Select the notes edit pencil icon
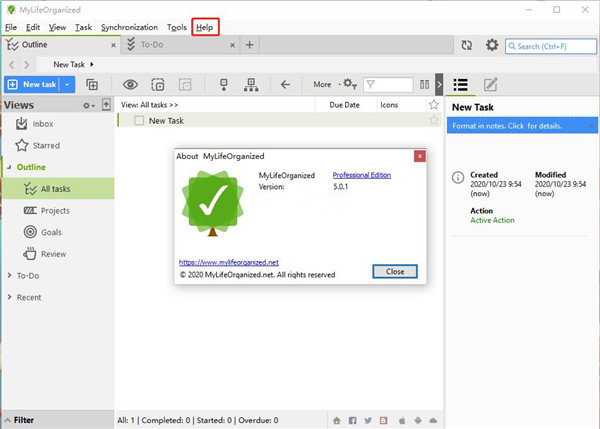The width and height of the screenshot is (600, 429). point(491,85)
